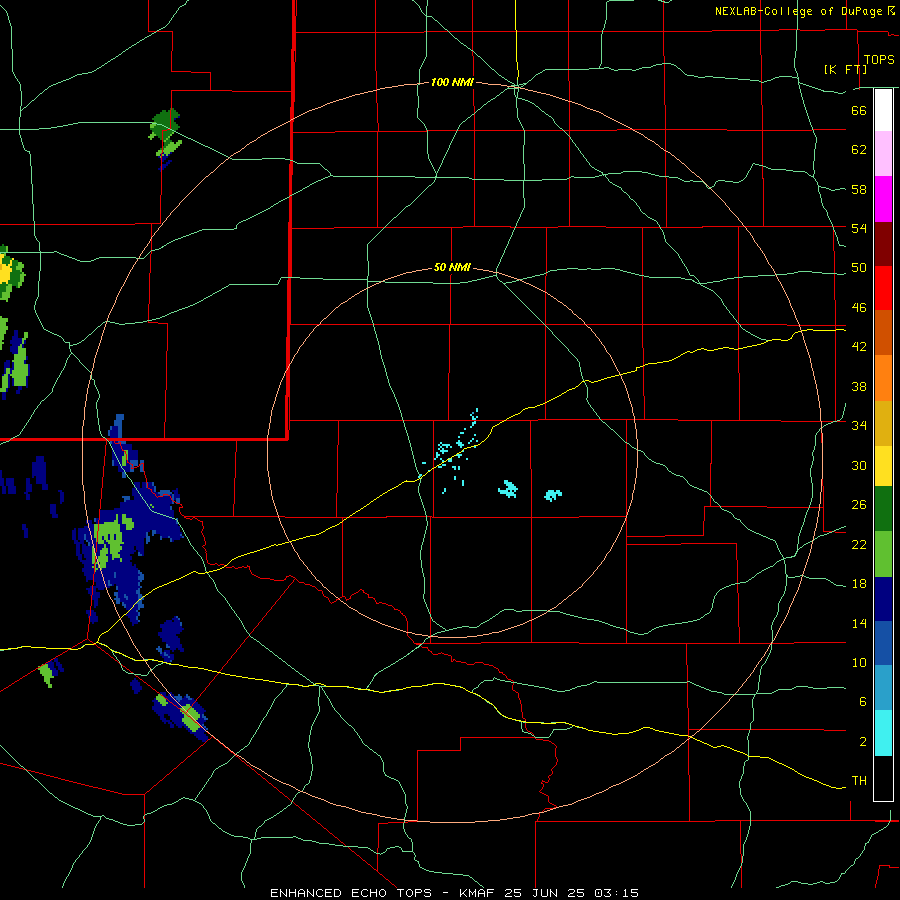Click the "10" legend value

click(x=859, y=663)
